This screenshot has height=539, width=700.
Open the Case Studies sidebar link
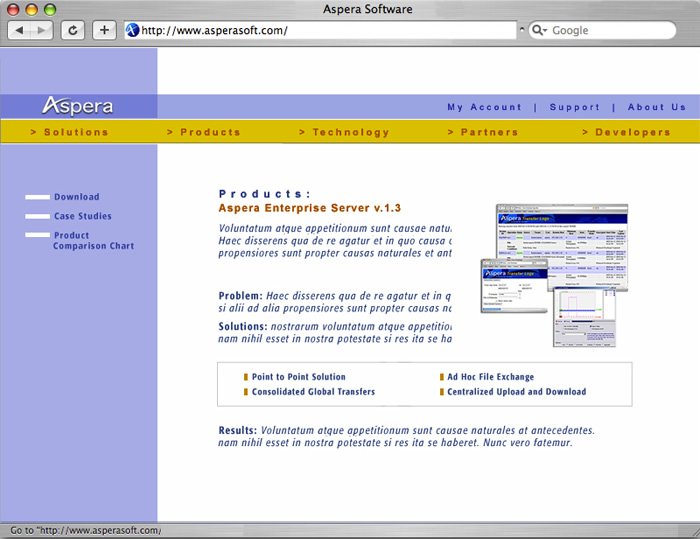(83, 216)
